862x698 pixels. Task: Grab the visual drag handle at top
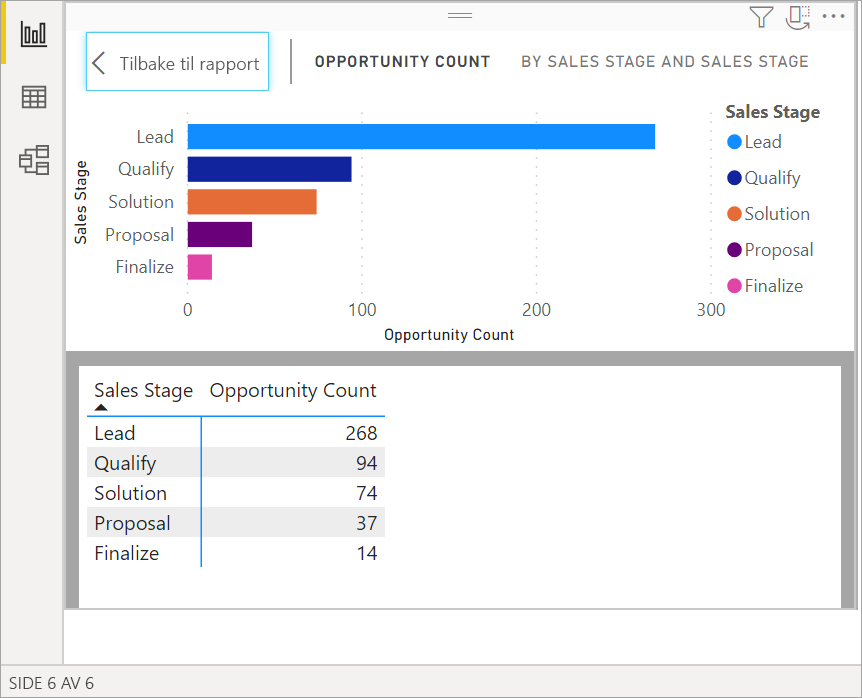point(460,15)
